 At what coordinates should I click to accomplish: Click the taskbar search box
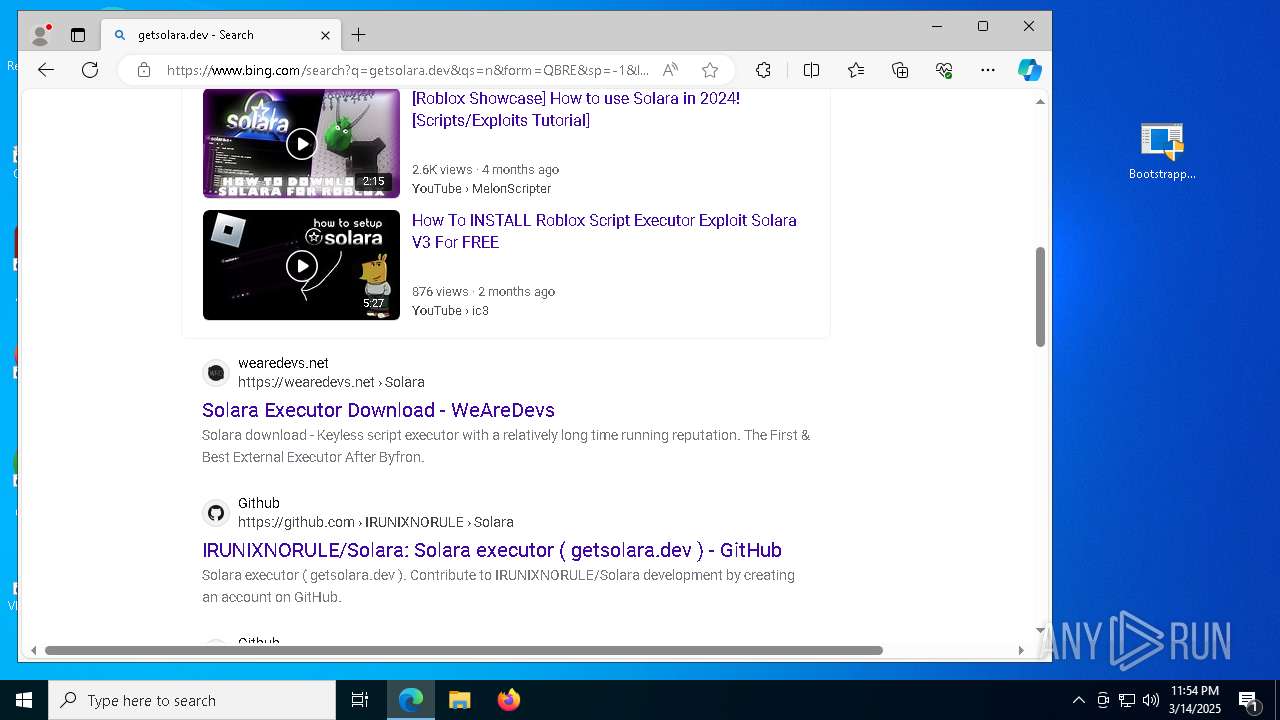pyautogui.click(x=192, y=700)
